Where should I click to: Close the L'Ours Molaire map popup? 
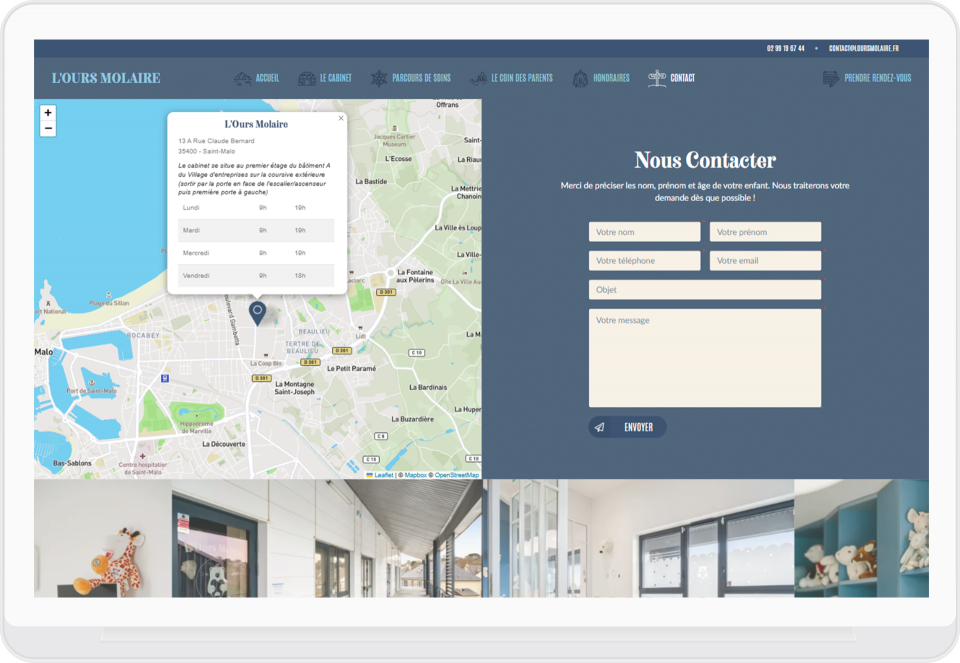[x=341, y=118]
